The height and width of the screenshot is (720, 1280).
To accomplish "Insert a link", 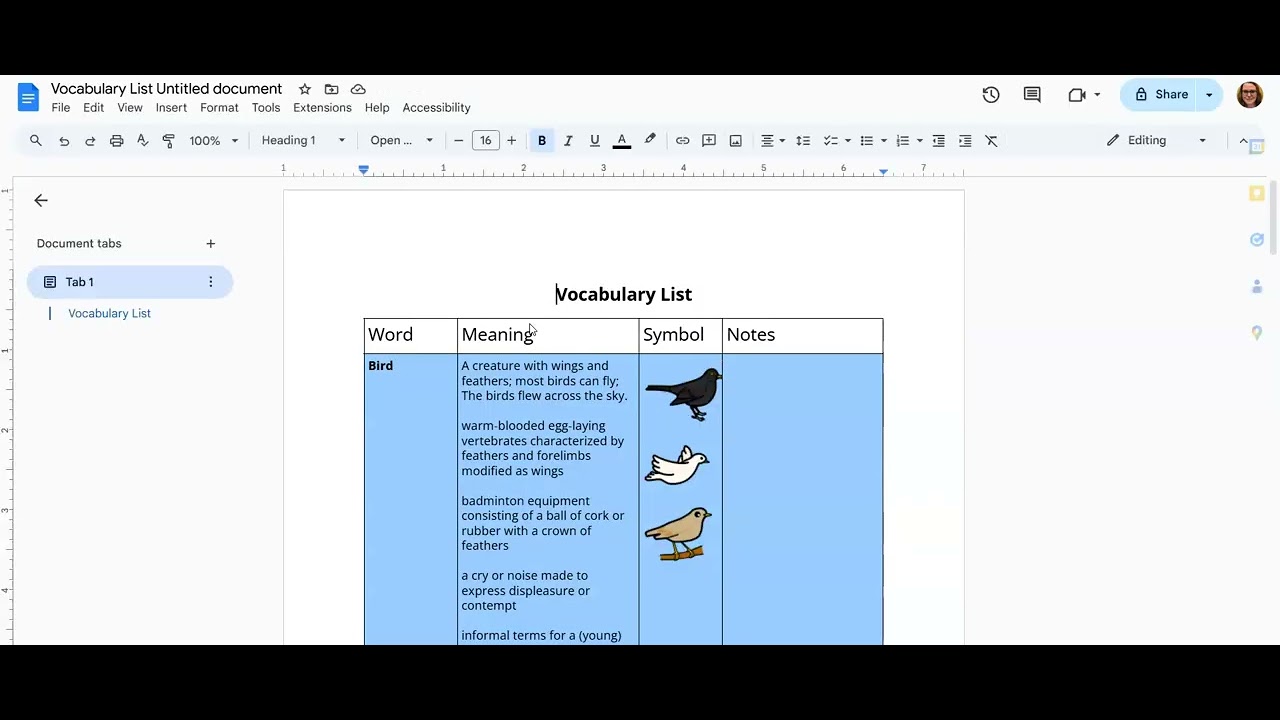I will [x=682, y=141].
